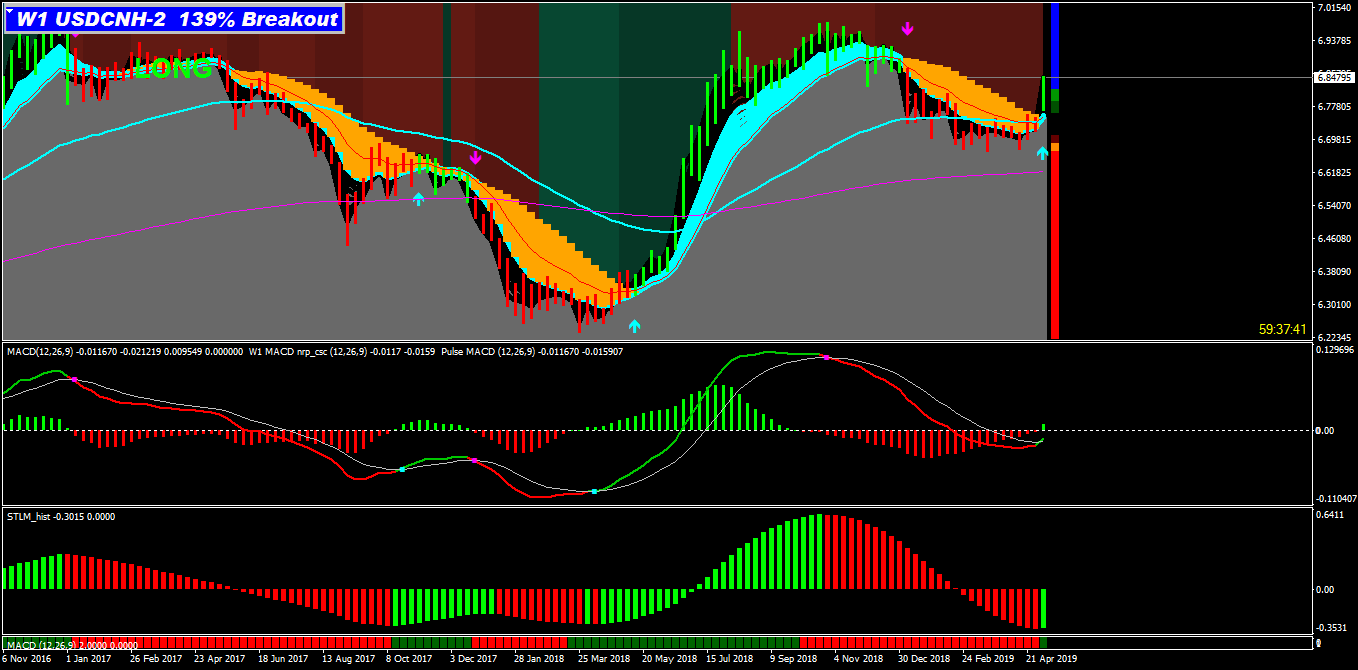Viewport: 1358px width, 670px height.
Task: Click the 6.77805 price scale label
Action: click(1335, 107)
